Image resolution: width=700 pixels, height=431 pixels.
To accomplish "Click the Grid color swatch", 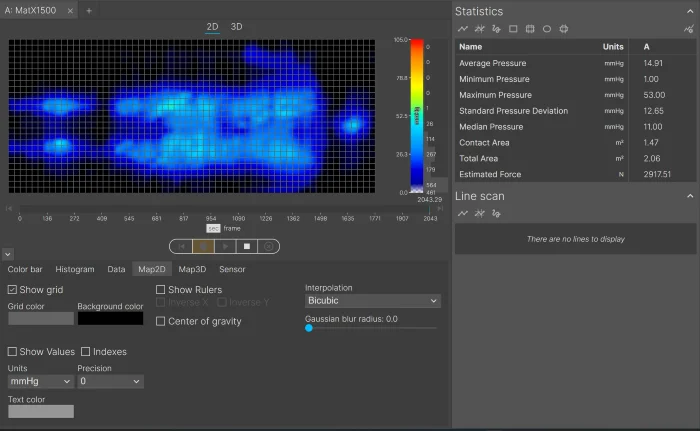I will pos(40,318).
